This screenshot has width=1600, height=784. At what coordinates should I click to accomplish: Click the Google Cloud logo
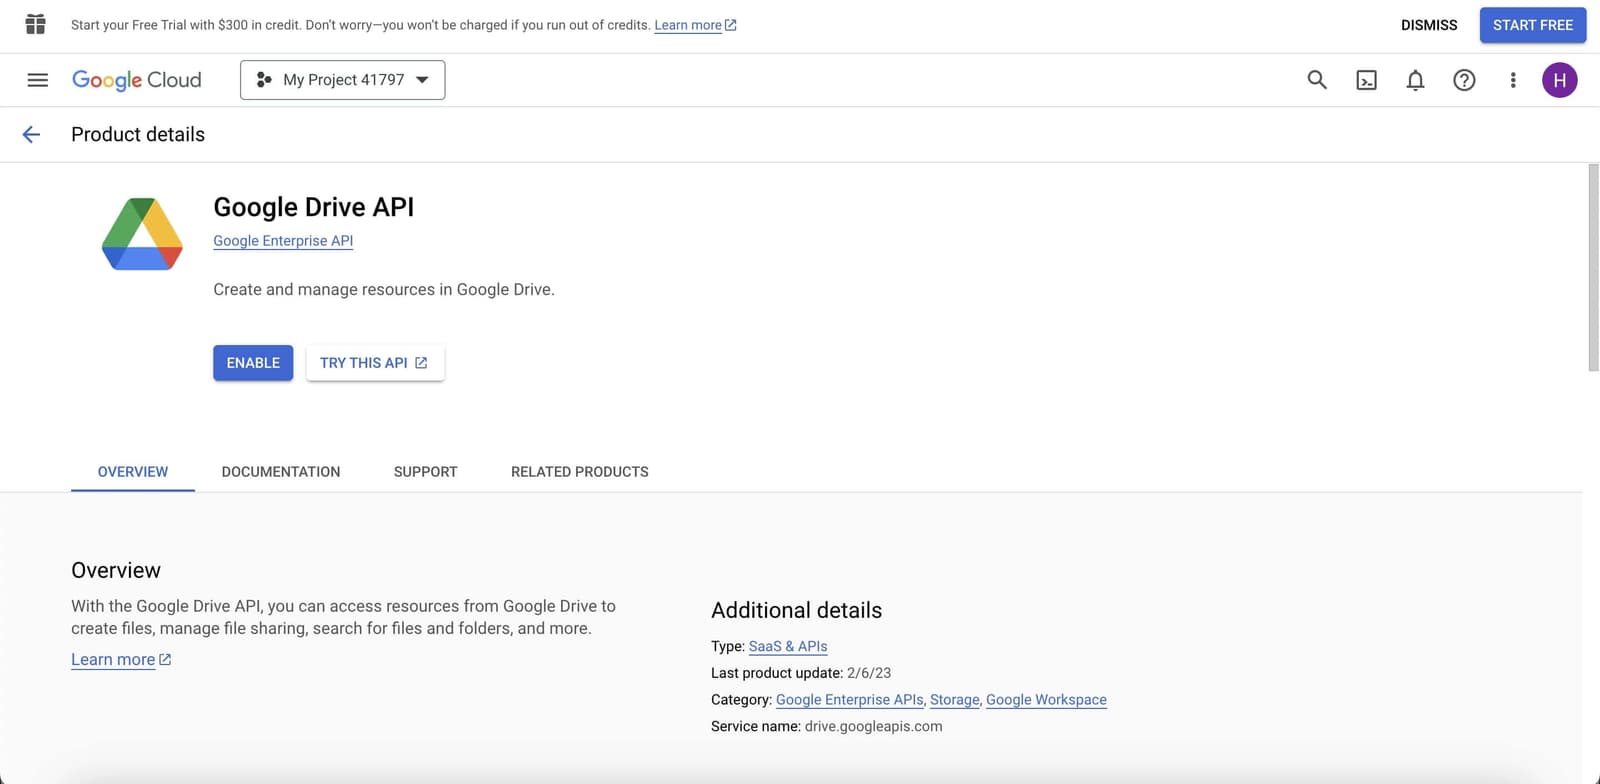pyautogui.click(x=137, y=80)
